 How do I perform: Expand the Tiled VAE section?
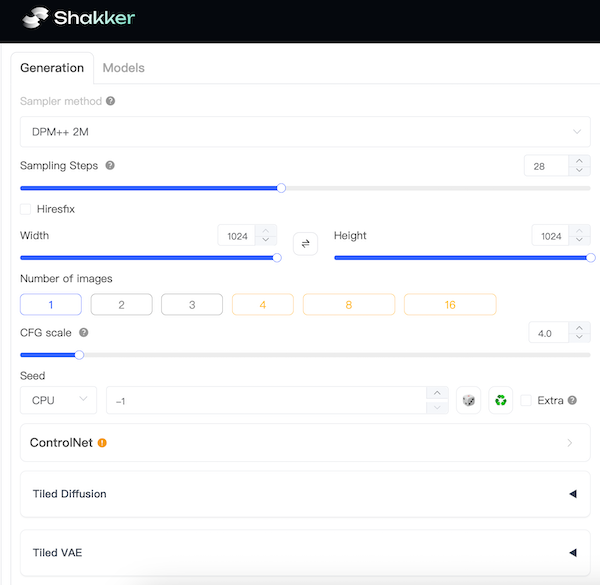[304, 552]
